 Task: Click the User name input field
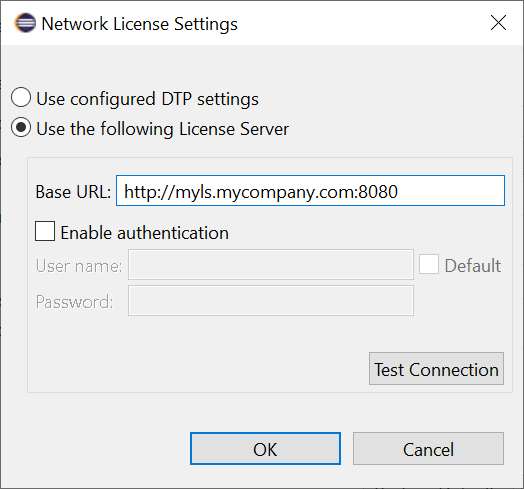tap(271, 264)
